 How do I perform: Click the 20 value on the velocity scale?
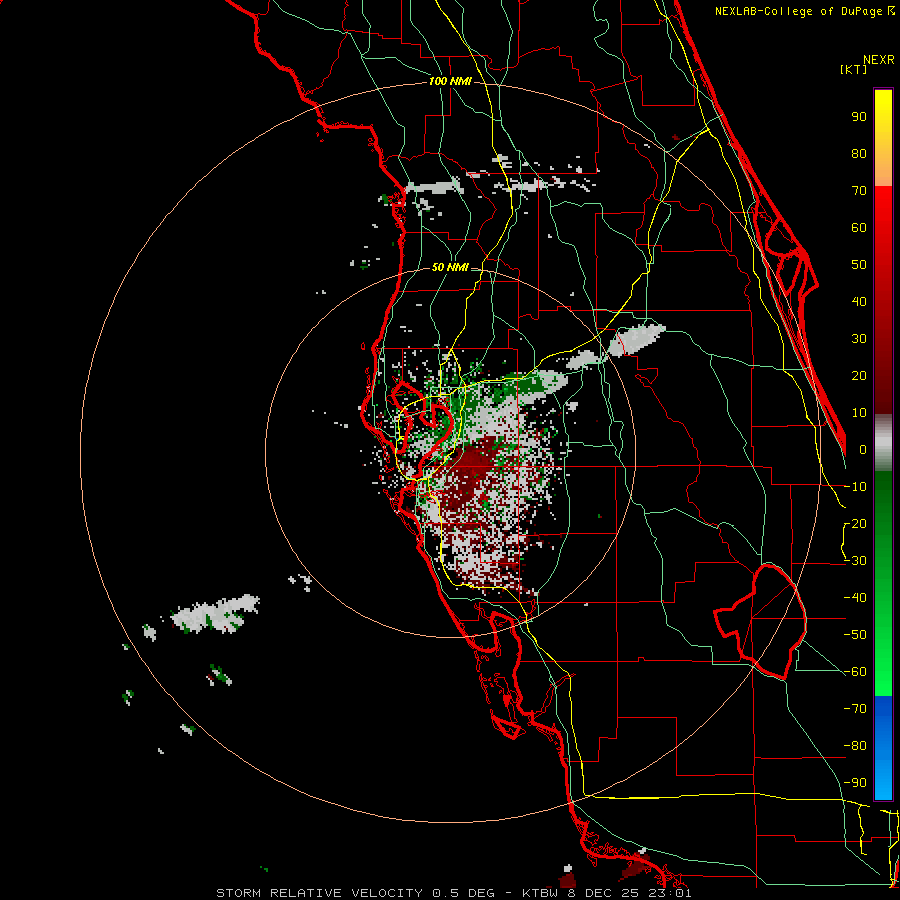(859, 376)
